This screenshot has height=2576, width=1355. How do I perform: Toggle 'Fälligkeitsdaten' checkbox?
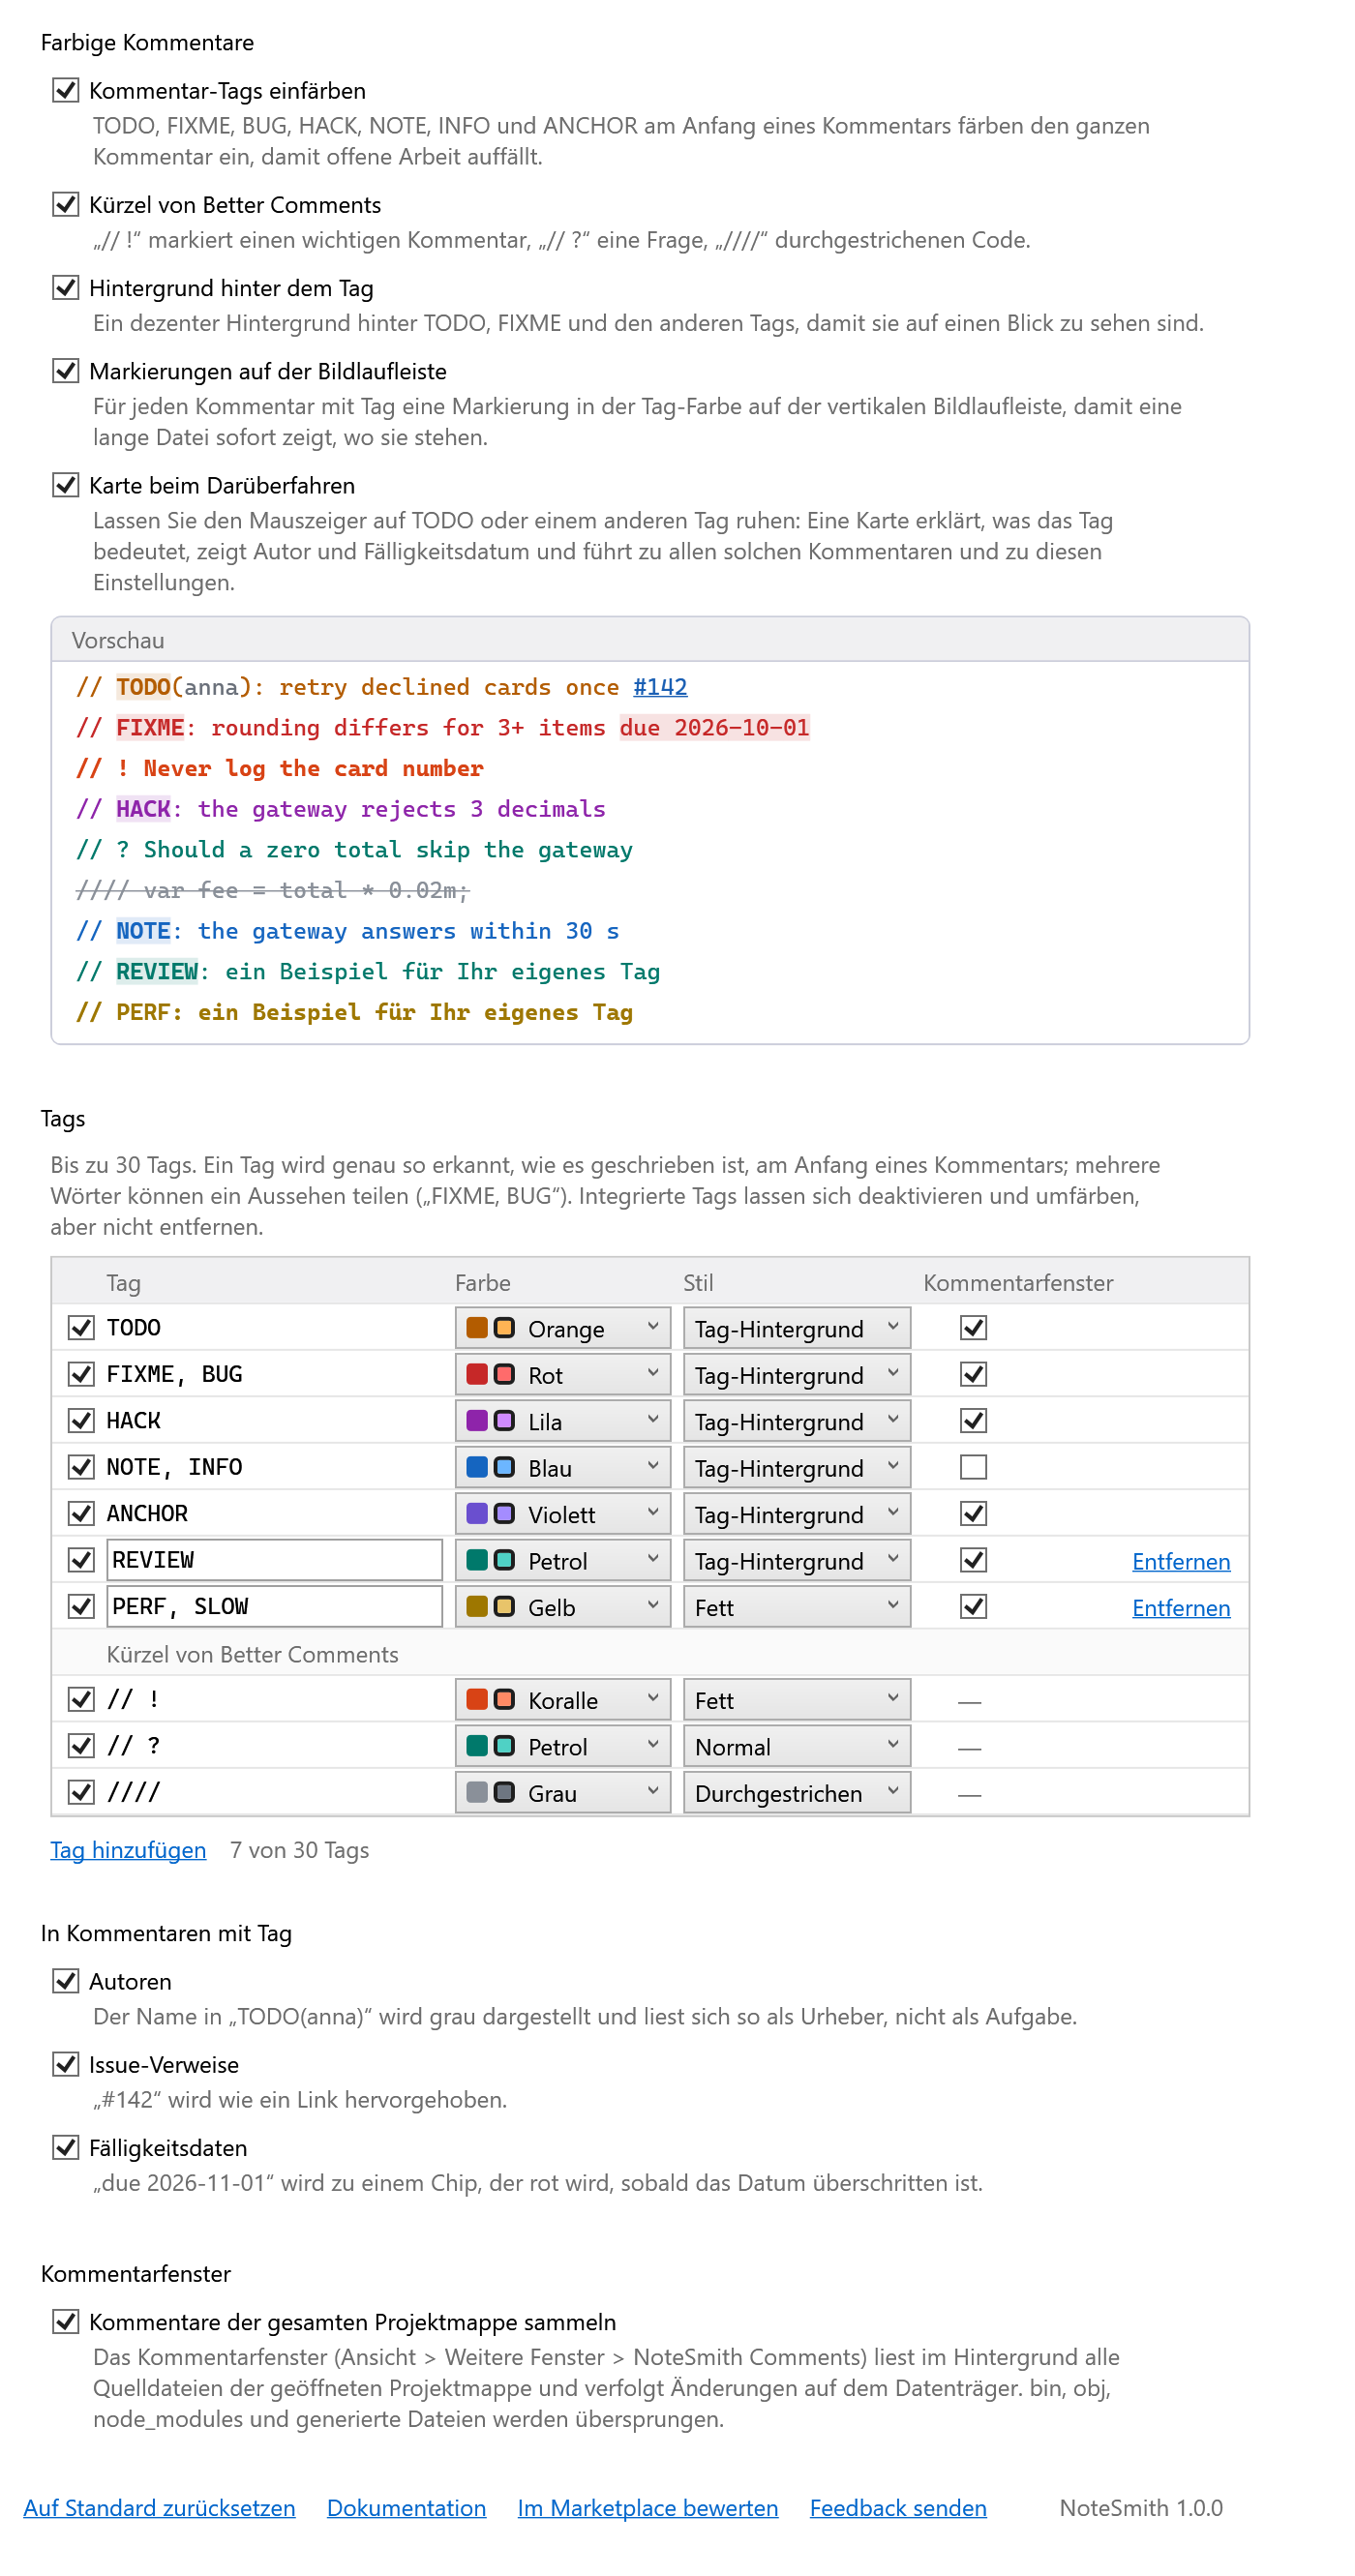(x=66, y=2147)
